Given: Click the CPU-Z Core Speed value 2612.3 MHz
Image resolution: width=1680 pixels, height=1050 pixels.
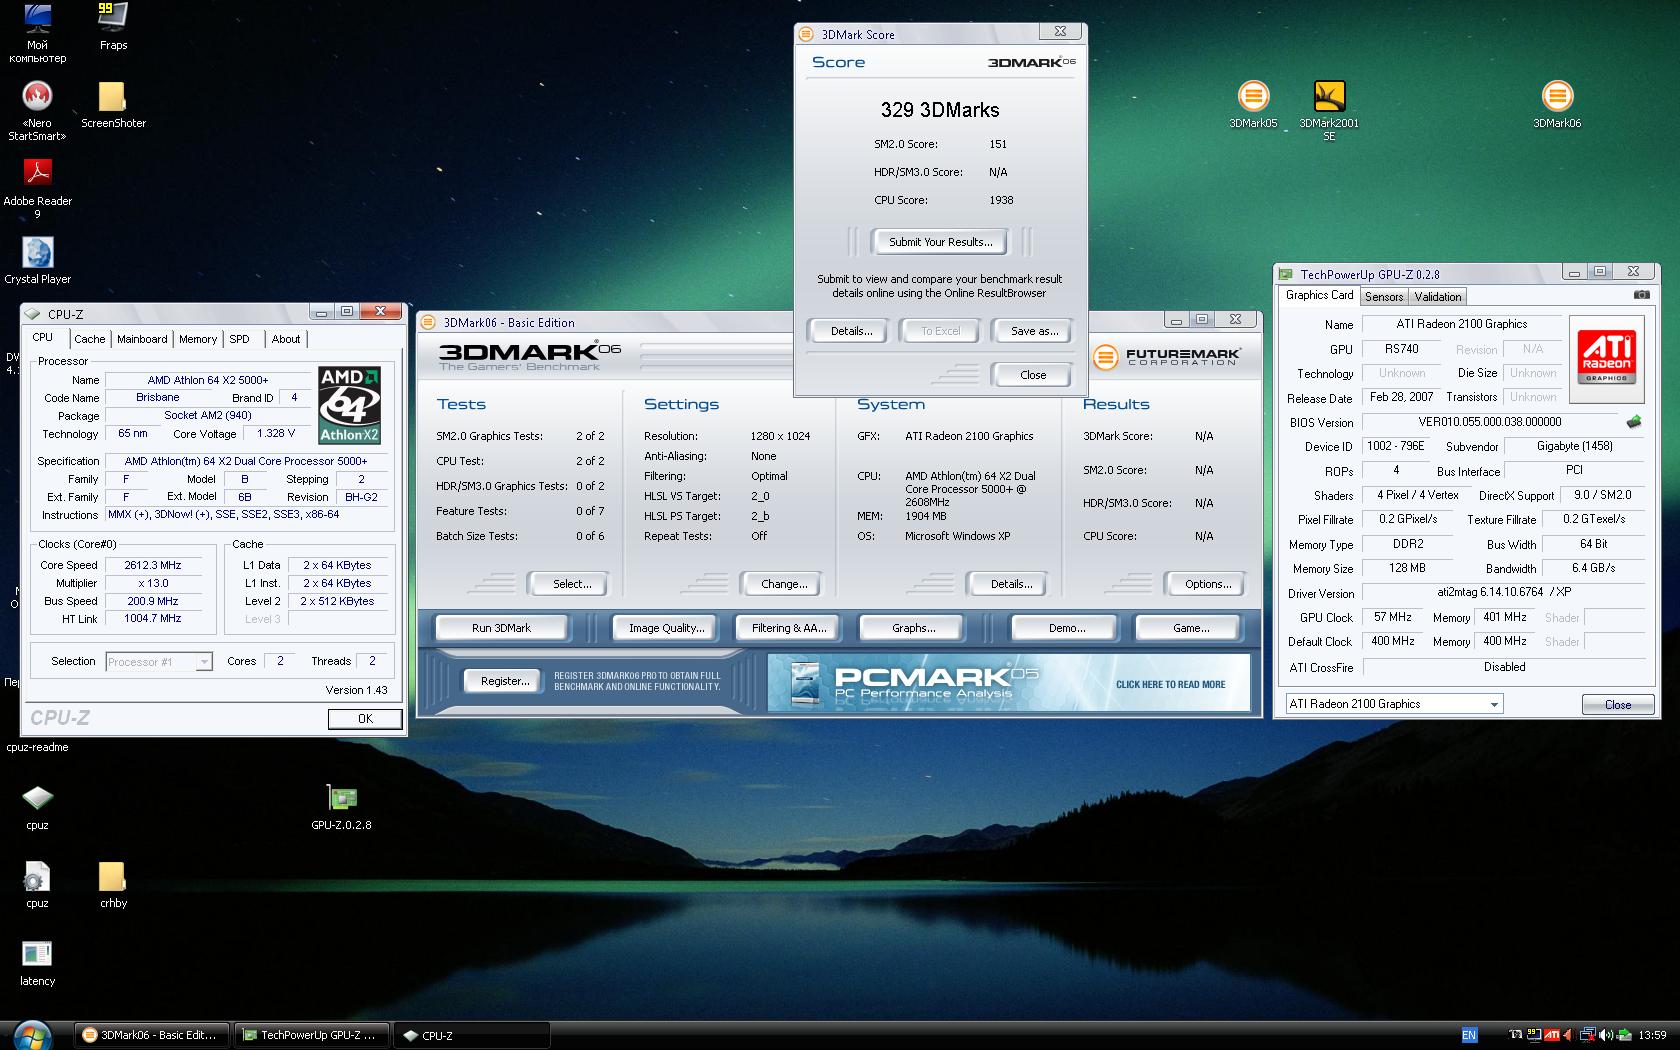Looking at the screenshot, I should pyautogui.click(x=153, y=565).
